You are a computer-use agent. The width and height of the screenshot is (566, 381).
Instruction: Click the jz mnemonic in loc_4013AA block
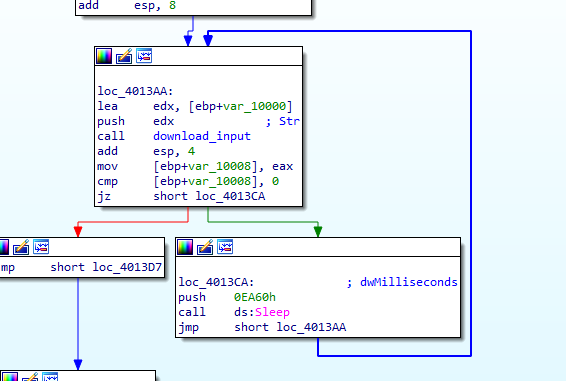[104, 196]
